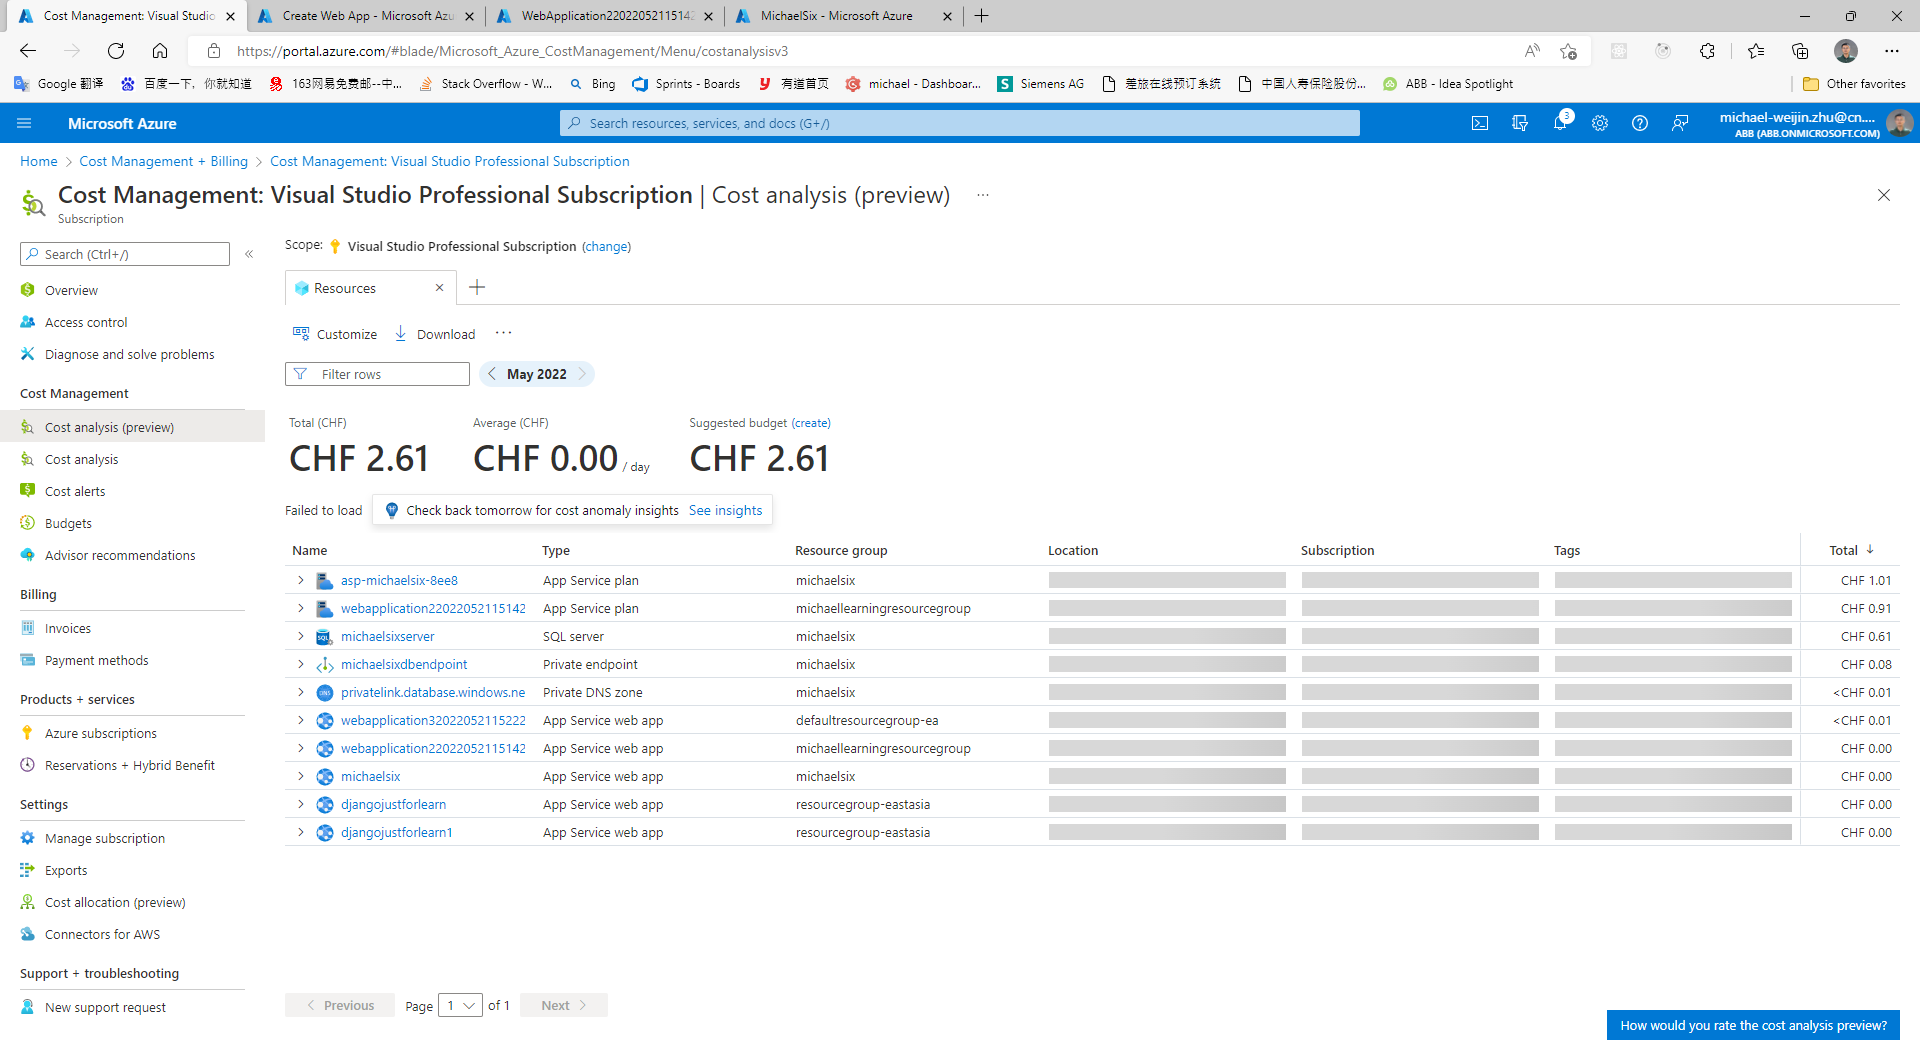Open May 2022 date picker

(x=537, y=374)
